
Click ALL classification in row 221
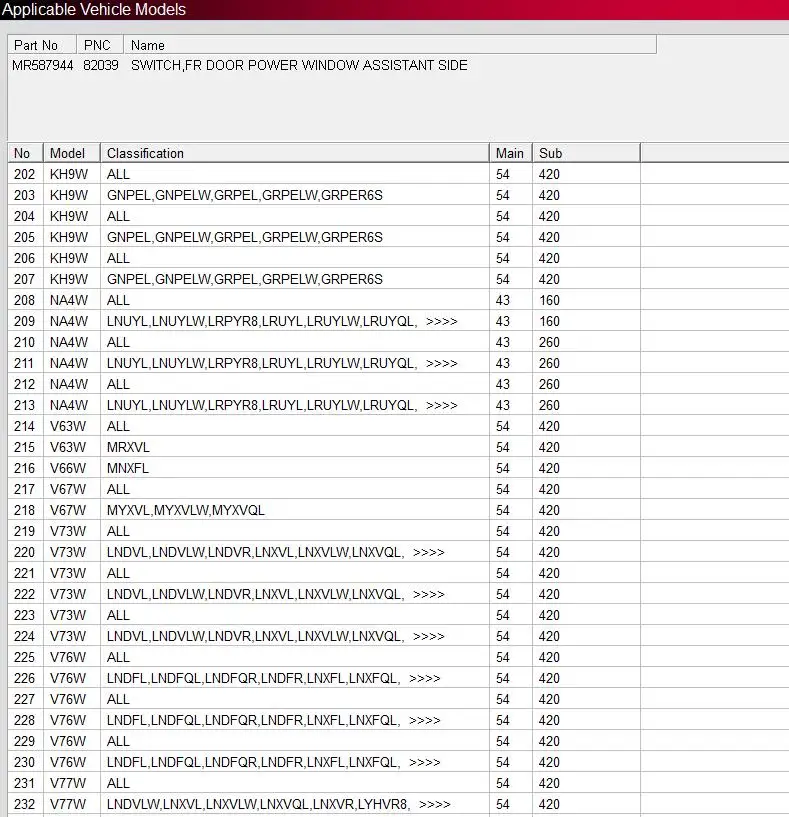click(x=118, y=573)
